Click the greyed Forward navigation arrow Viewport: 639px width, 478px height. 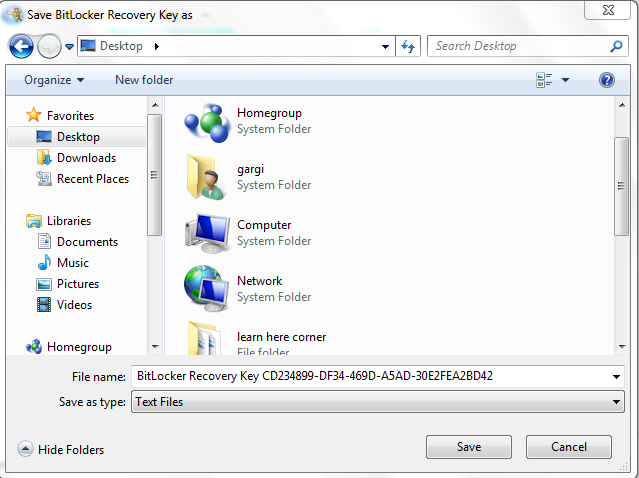coord(49,46)
